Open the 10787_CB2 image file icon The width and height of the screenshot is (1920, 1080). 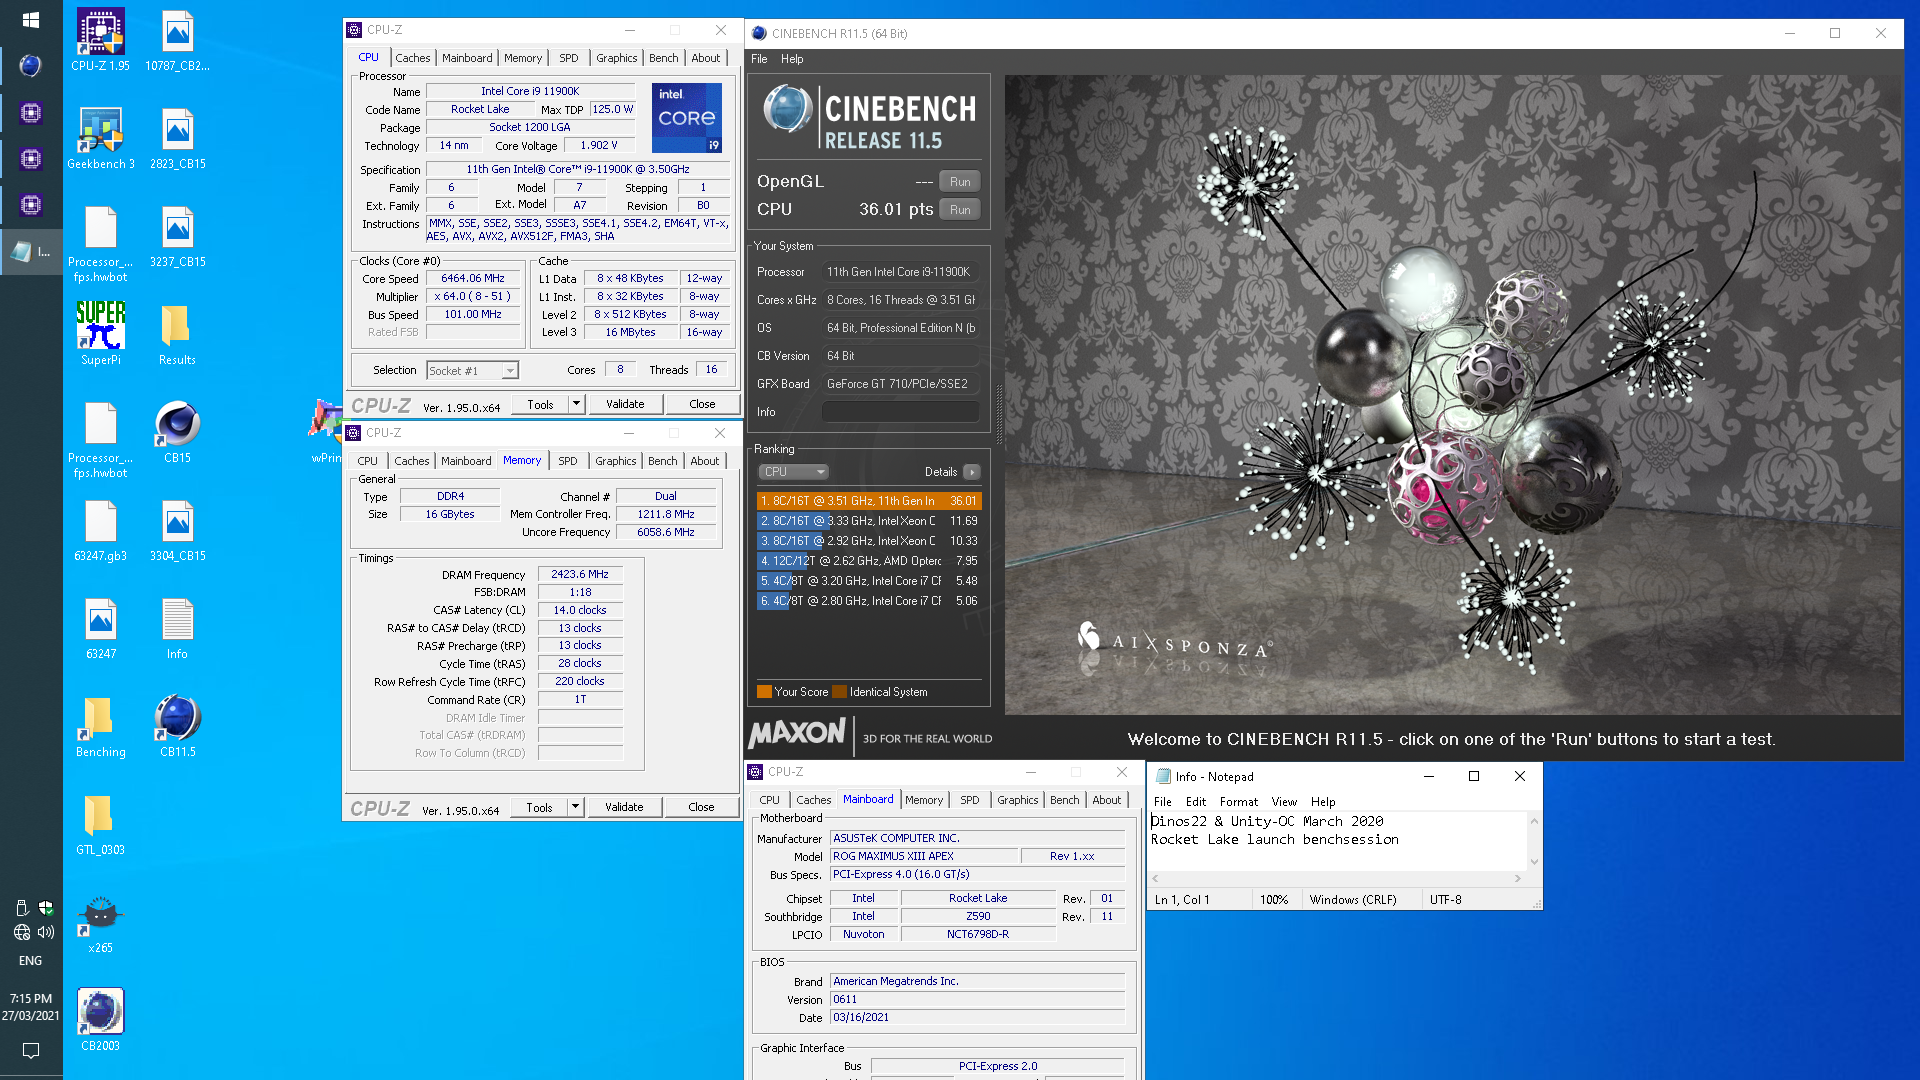click(177, 40)
